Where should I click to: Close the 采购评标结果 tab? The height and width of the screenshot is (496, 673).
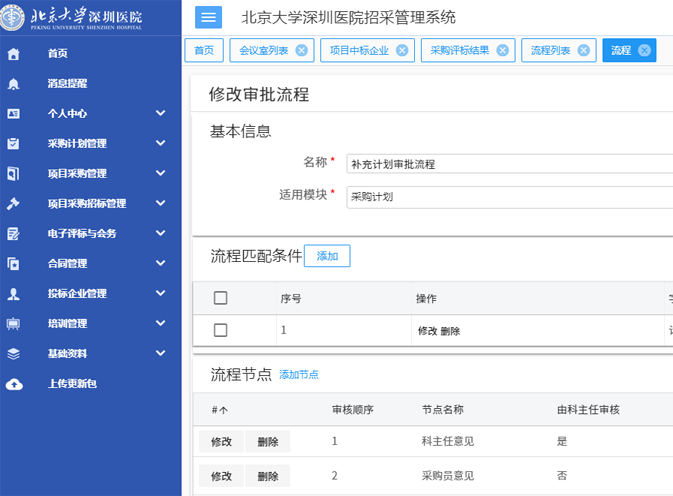502,50
